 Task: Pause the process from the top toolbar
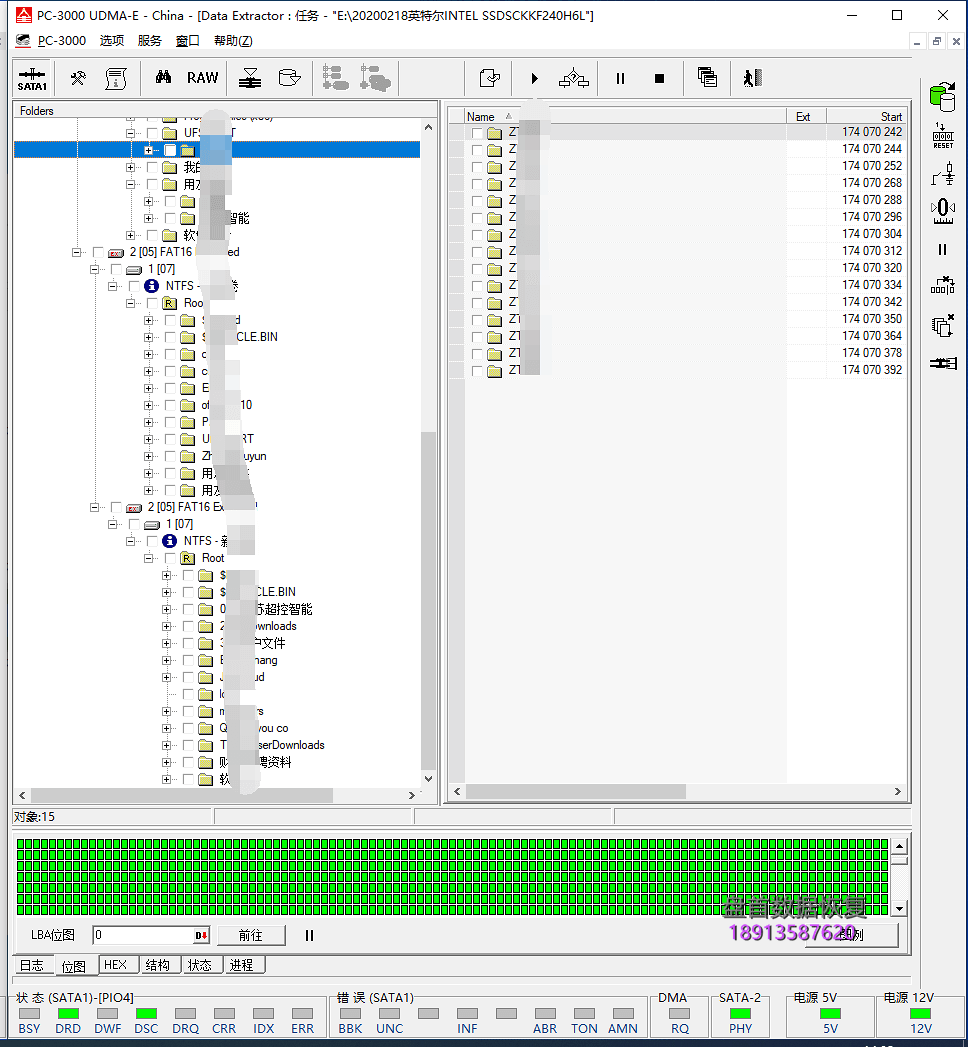click(620, 79)
